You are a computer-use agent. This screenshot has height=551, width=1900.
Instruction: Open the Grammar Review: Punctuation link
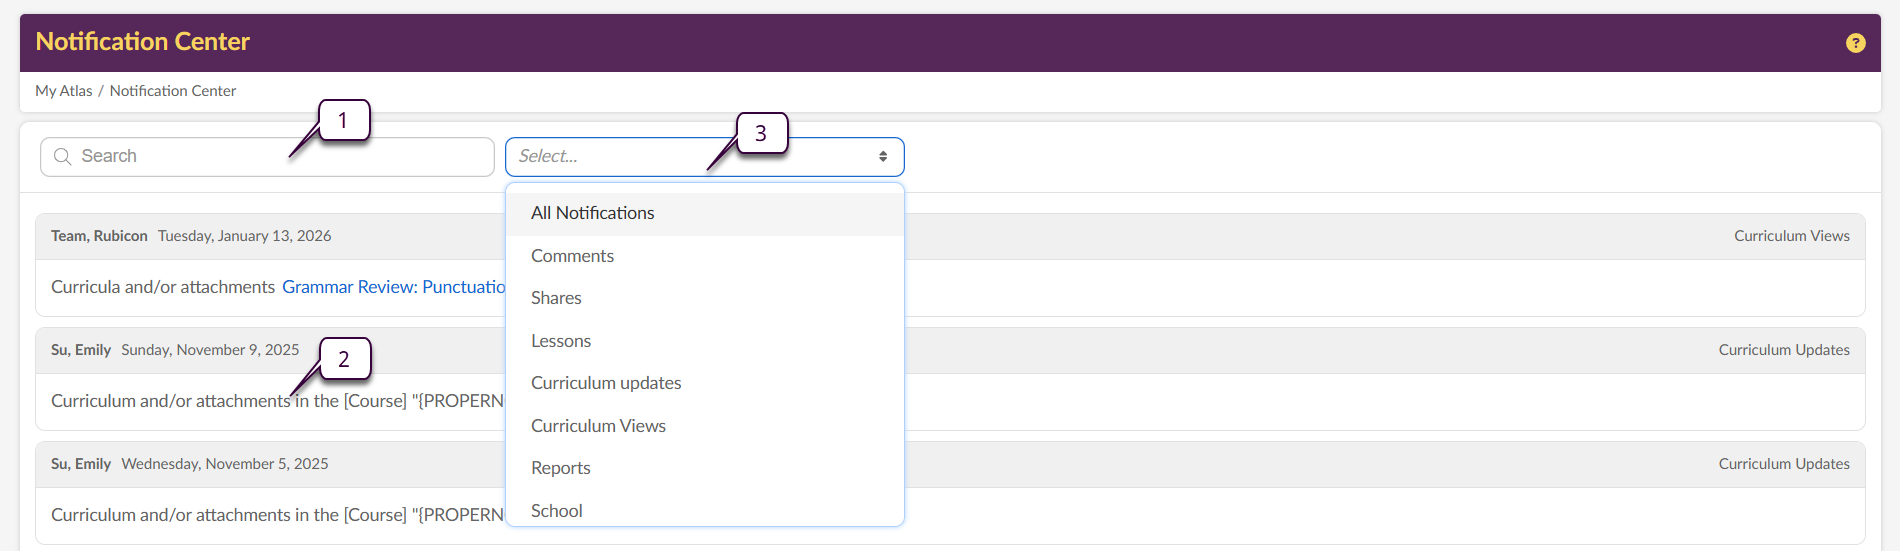tap(393, 287)
